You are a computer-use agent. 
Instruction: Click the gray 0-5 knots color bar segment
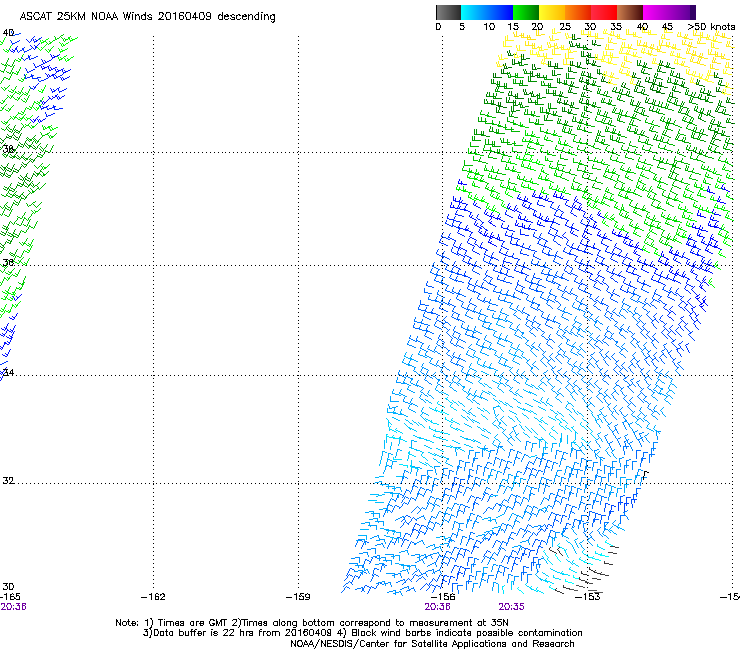click(x=448, y=12)
